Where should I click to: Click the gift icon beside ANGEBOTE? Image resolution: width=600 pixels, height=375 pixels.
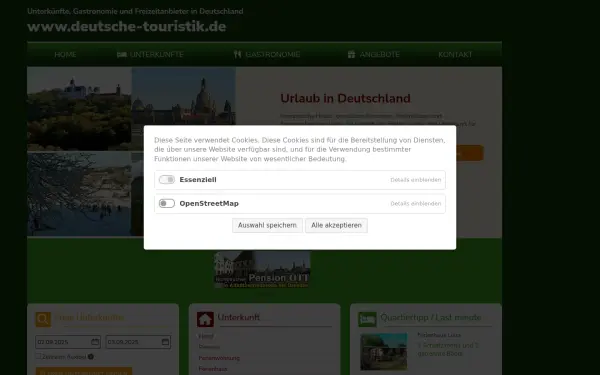pyautogui.click(x=351, y=54)
